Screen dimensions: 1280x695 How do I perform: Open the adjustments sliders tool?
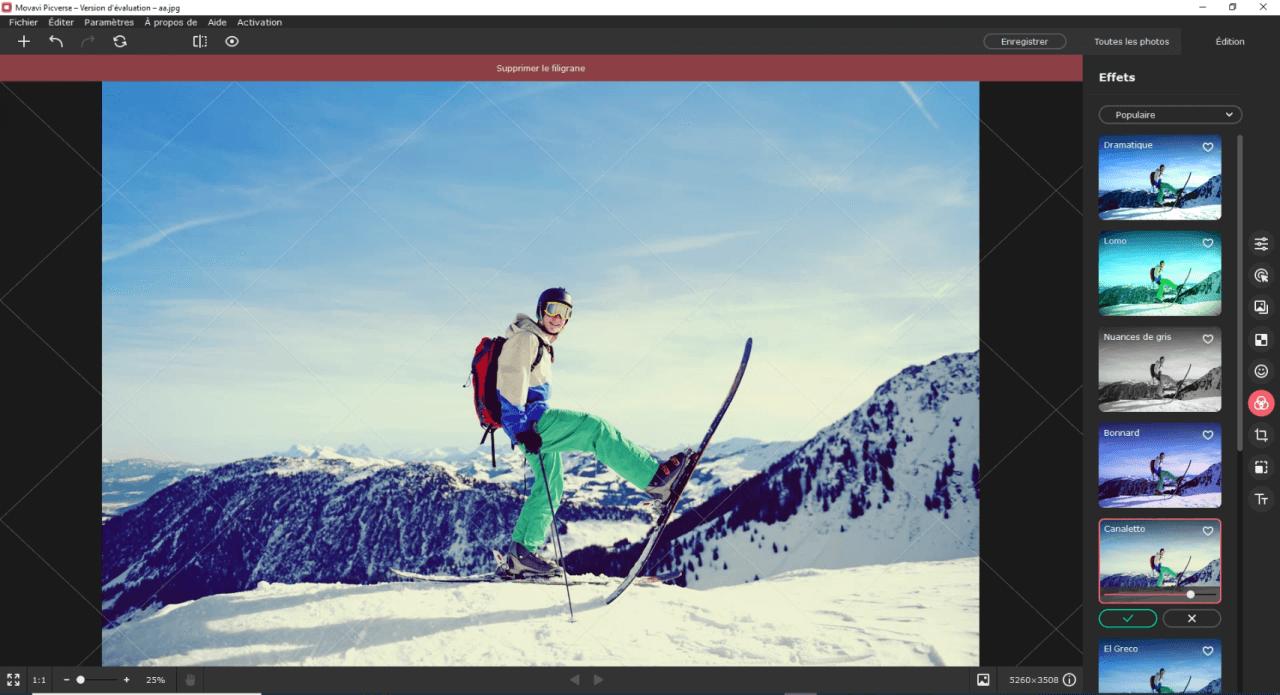1261,244
